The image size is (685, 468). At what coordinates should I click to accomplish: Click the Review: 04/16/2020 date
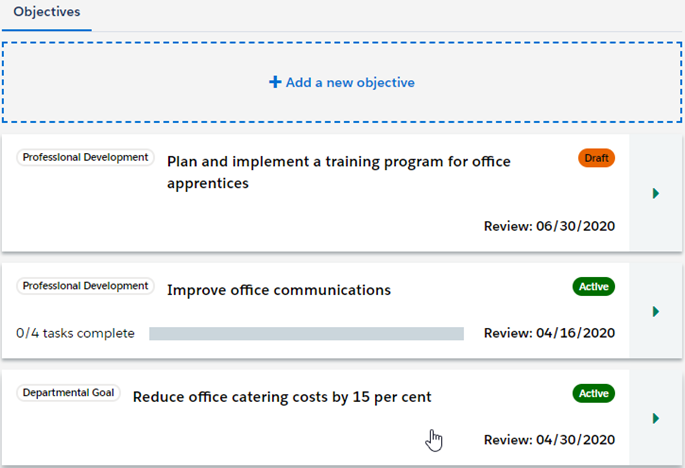tap(548, 333)
